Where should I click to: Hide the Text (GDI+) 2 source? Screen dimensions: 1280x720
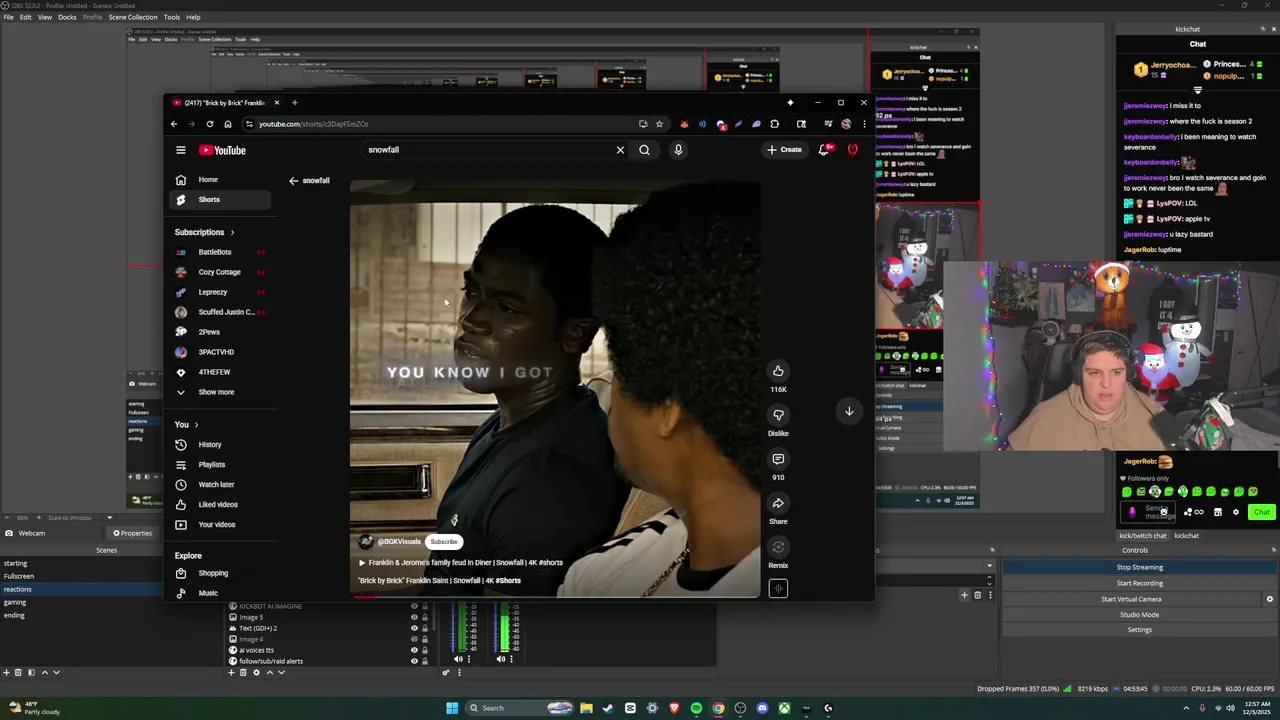click(414, 628)
